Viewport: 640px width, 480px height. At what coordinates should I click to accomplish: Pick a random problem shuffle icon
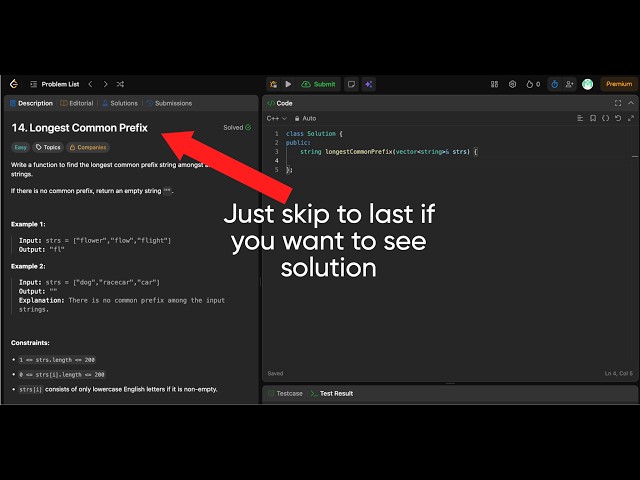tap(120, 84)
